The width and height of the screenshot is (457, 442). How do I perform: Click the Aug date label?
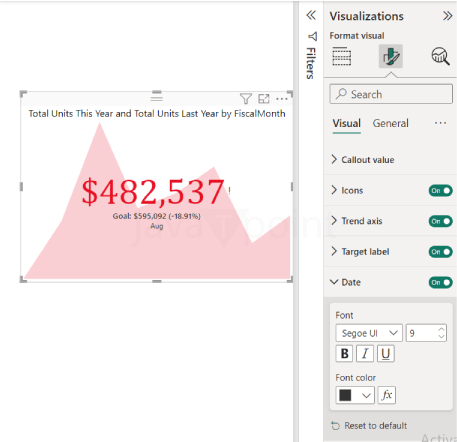click(x=157, y=226)
